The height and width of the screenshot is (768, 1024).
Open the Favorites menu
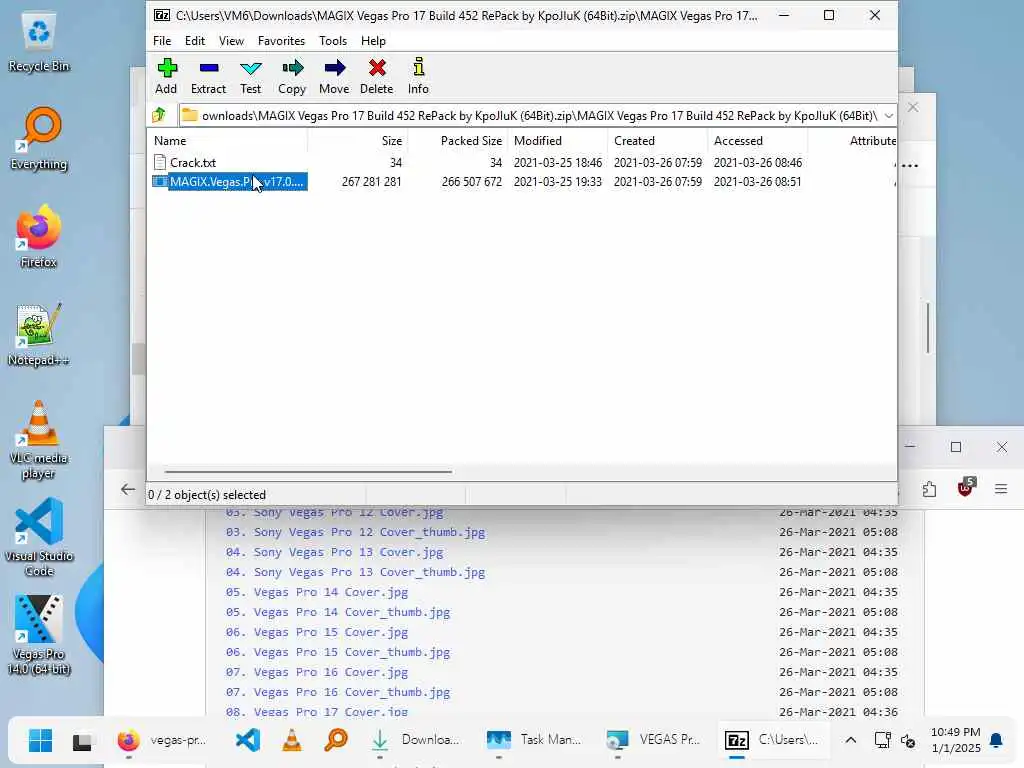coord(281,40)
